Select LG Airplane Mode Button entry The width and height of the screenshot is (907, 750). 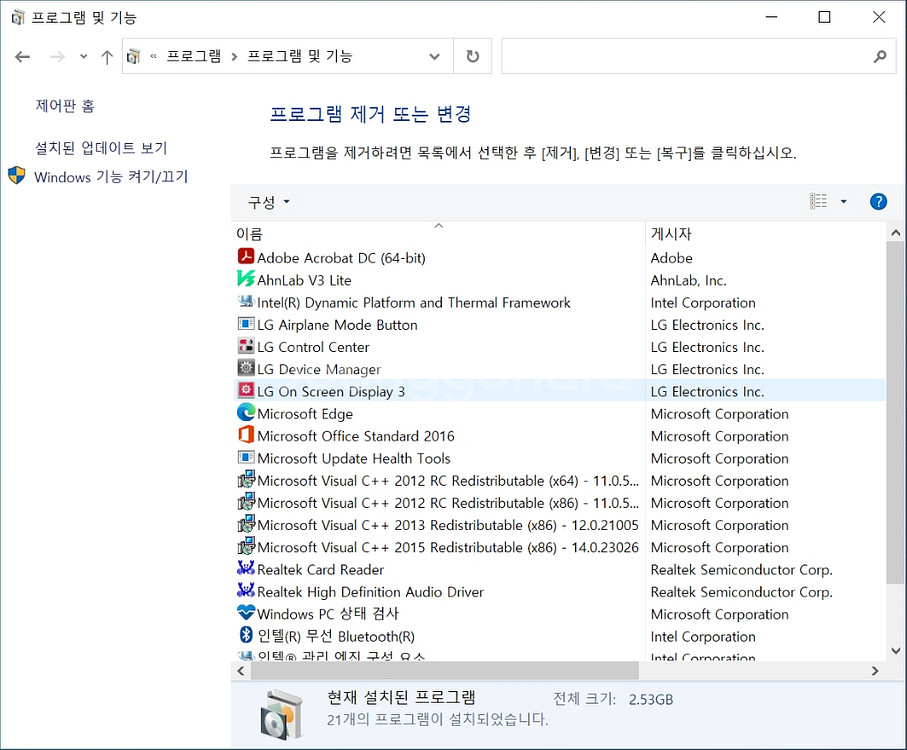[337, 325]
